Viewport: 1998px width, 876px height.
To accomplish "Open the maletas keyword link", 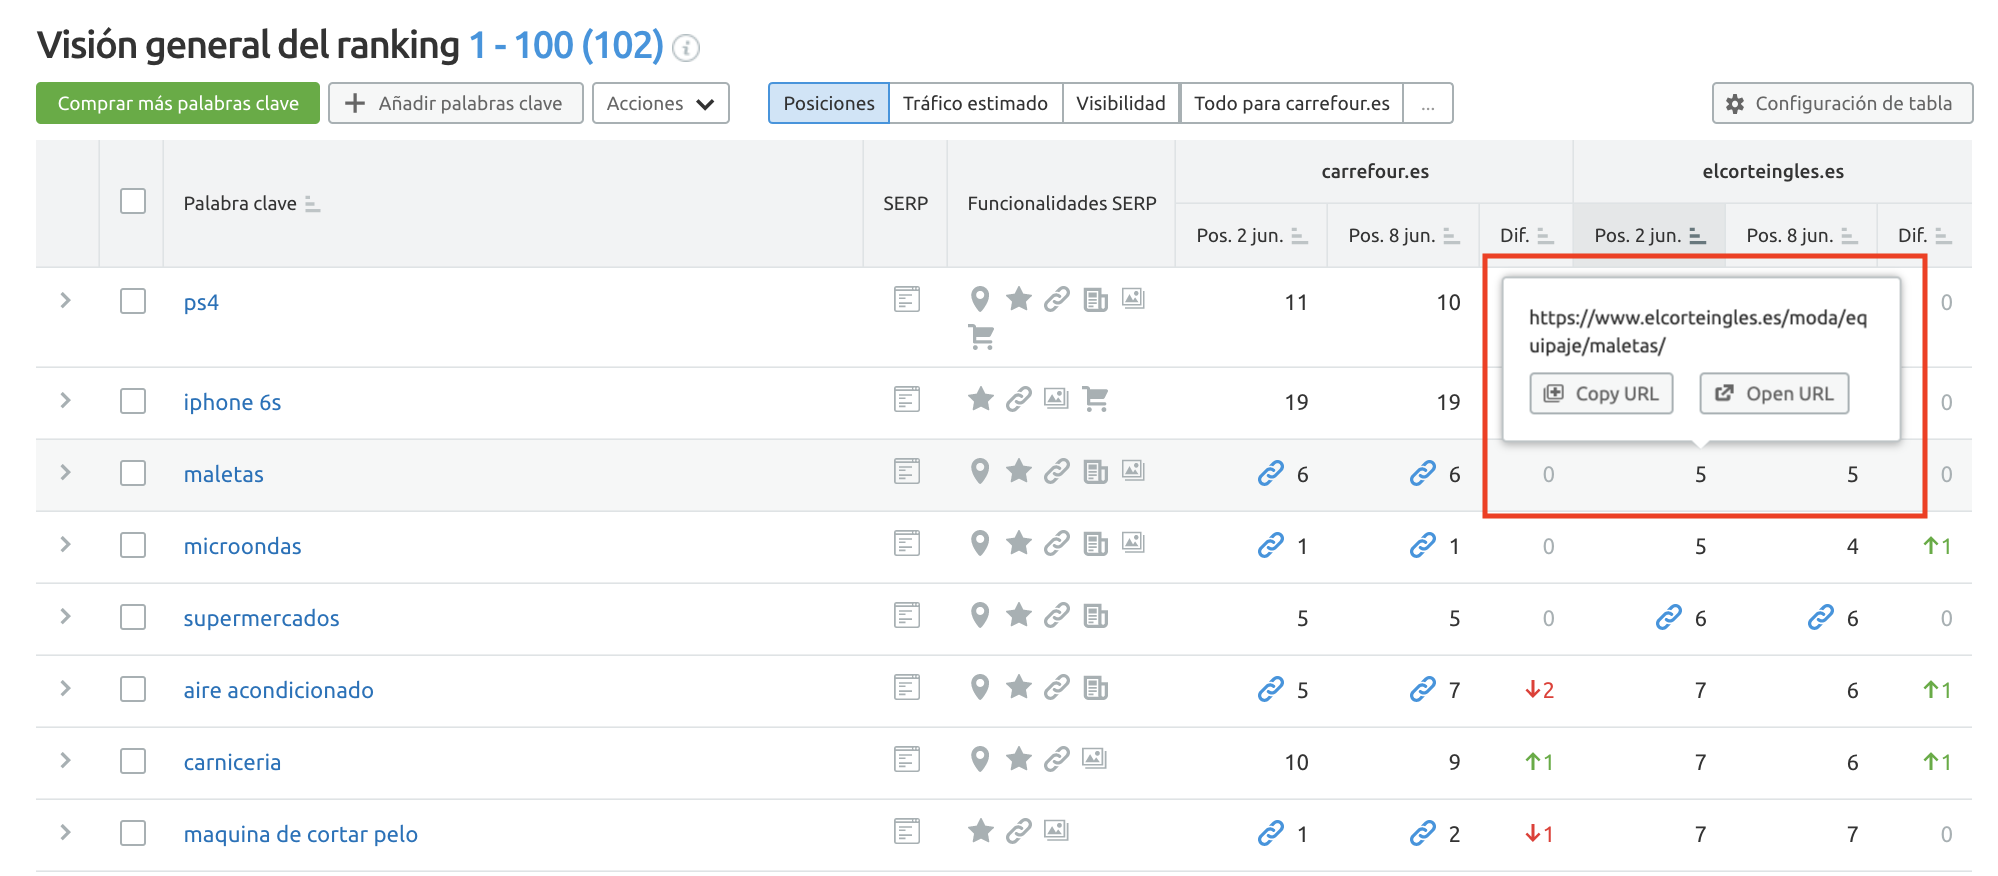I will click(224, 474).
